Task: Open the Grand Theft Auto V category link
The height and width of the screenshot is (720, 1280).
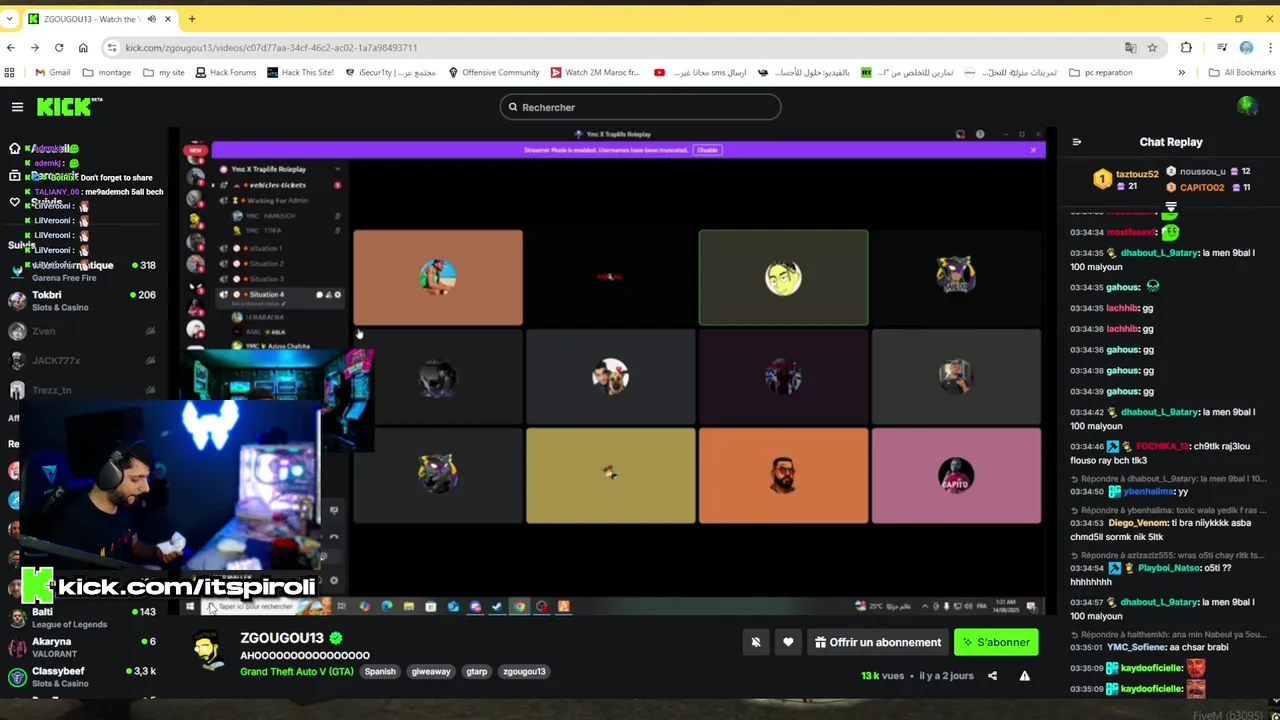Action: point(297,671)
